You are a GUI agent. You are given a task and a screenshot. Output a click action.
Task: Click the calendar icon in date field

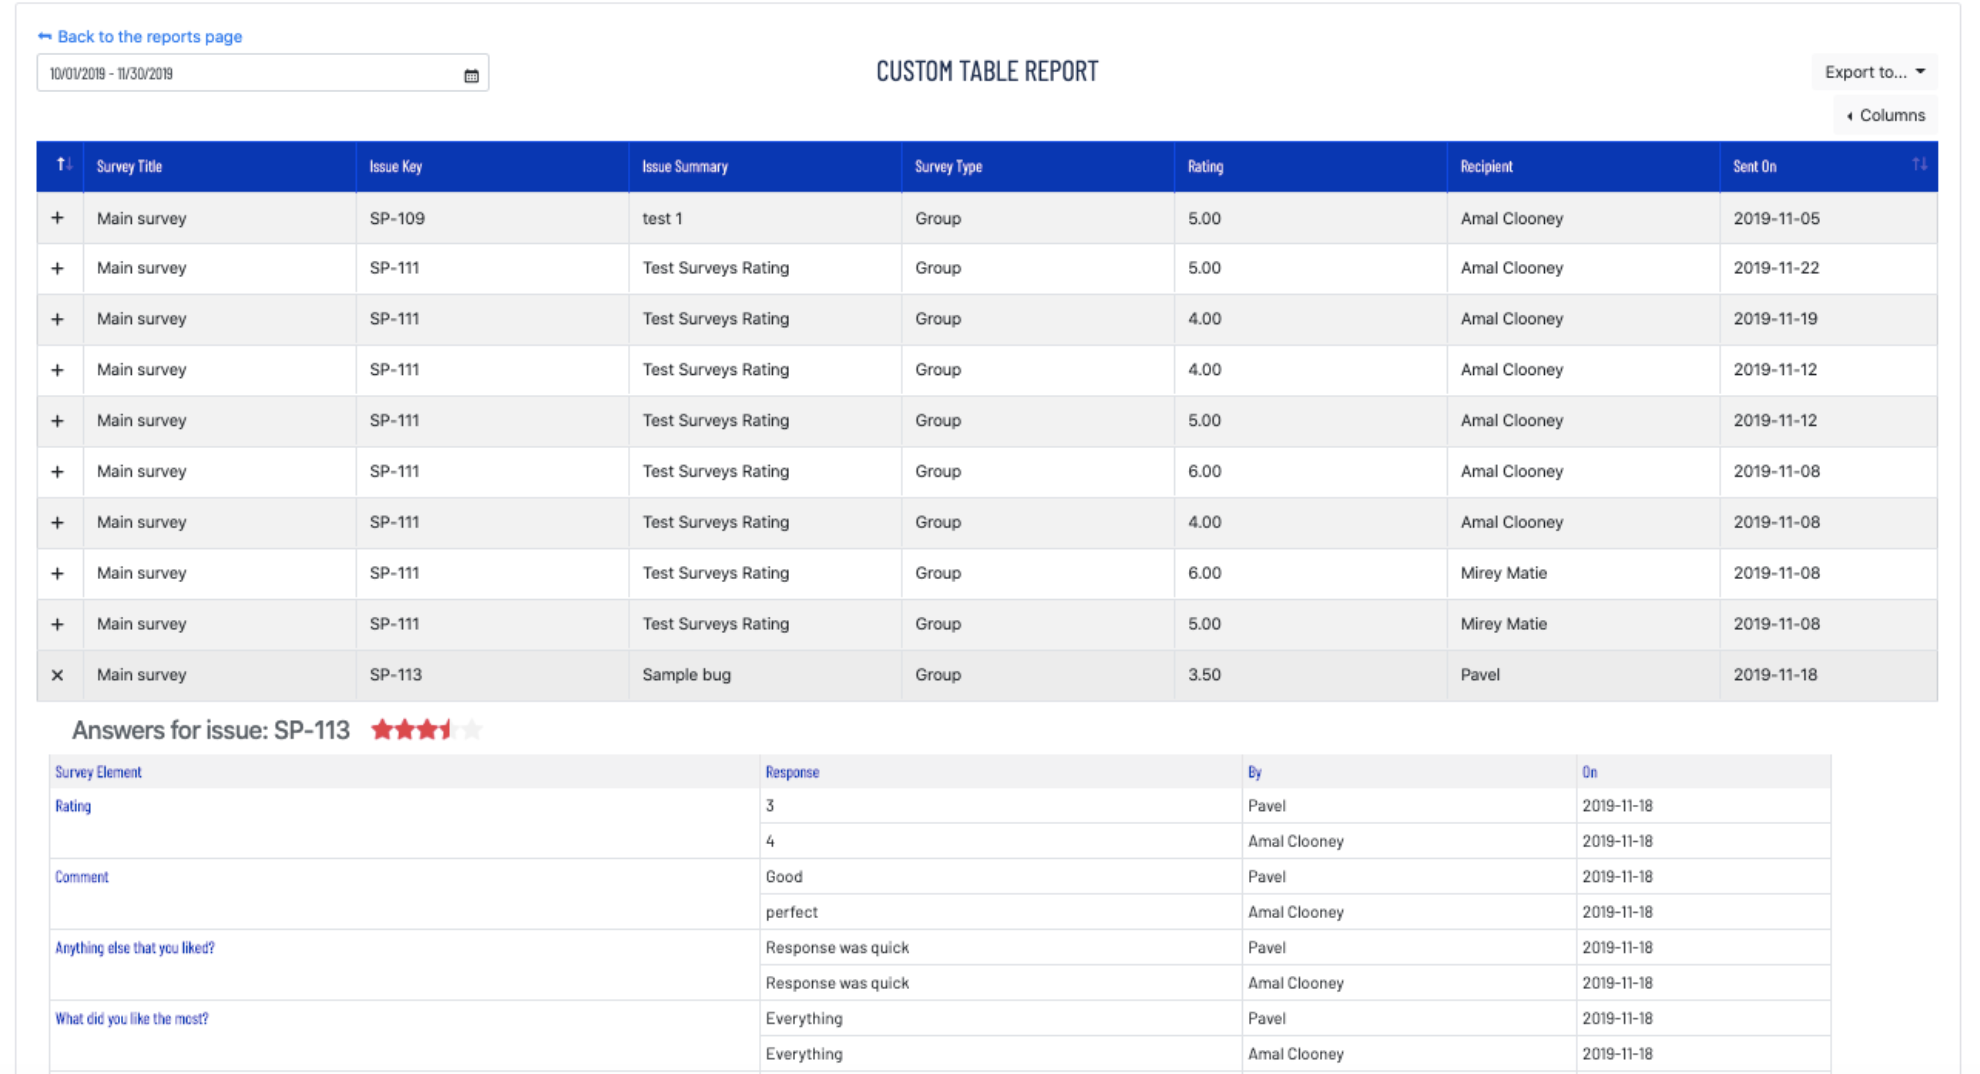coord(471,75)
